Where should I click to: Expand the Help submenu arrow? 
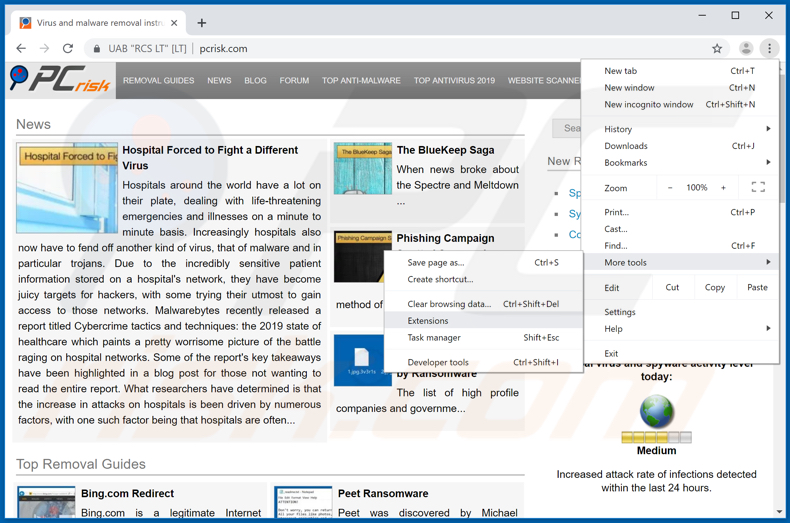click(x=768, y=329)
